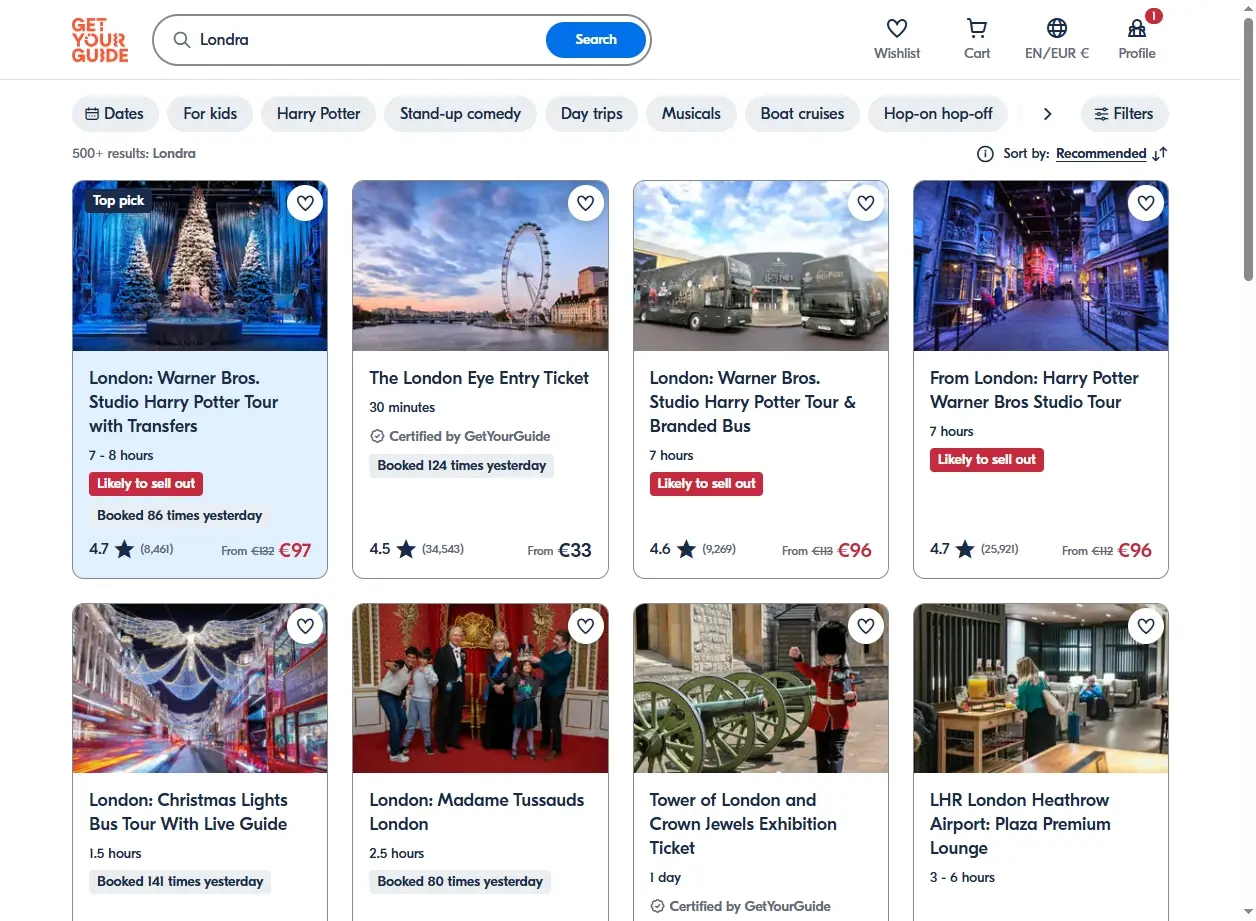Image resolution: width=1256 pixels, height=921 pixels.
Task: Open the Recommended sort dropdown
Action: click(1101, 154)
